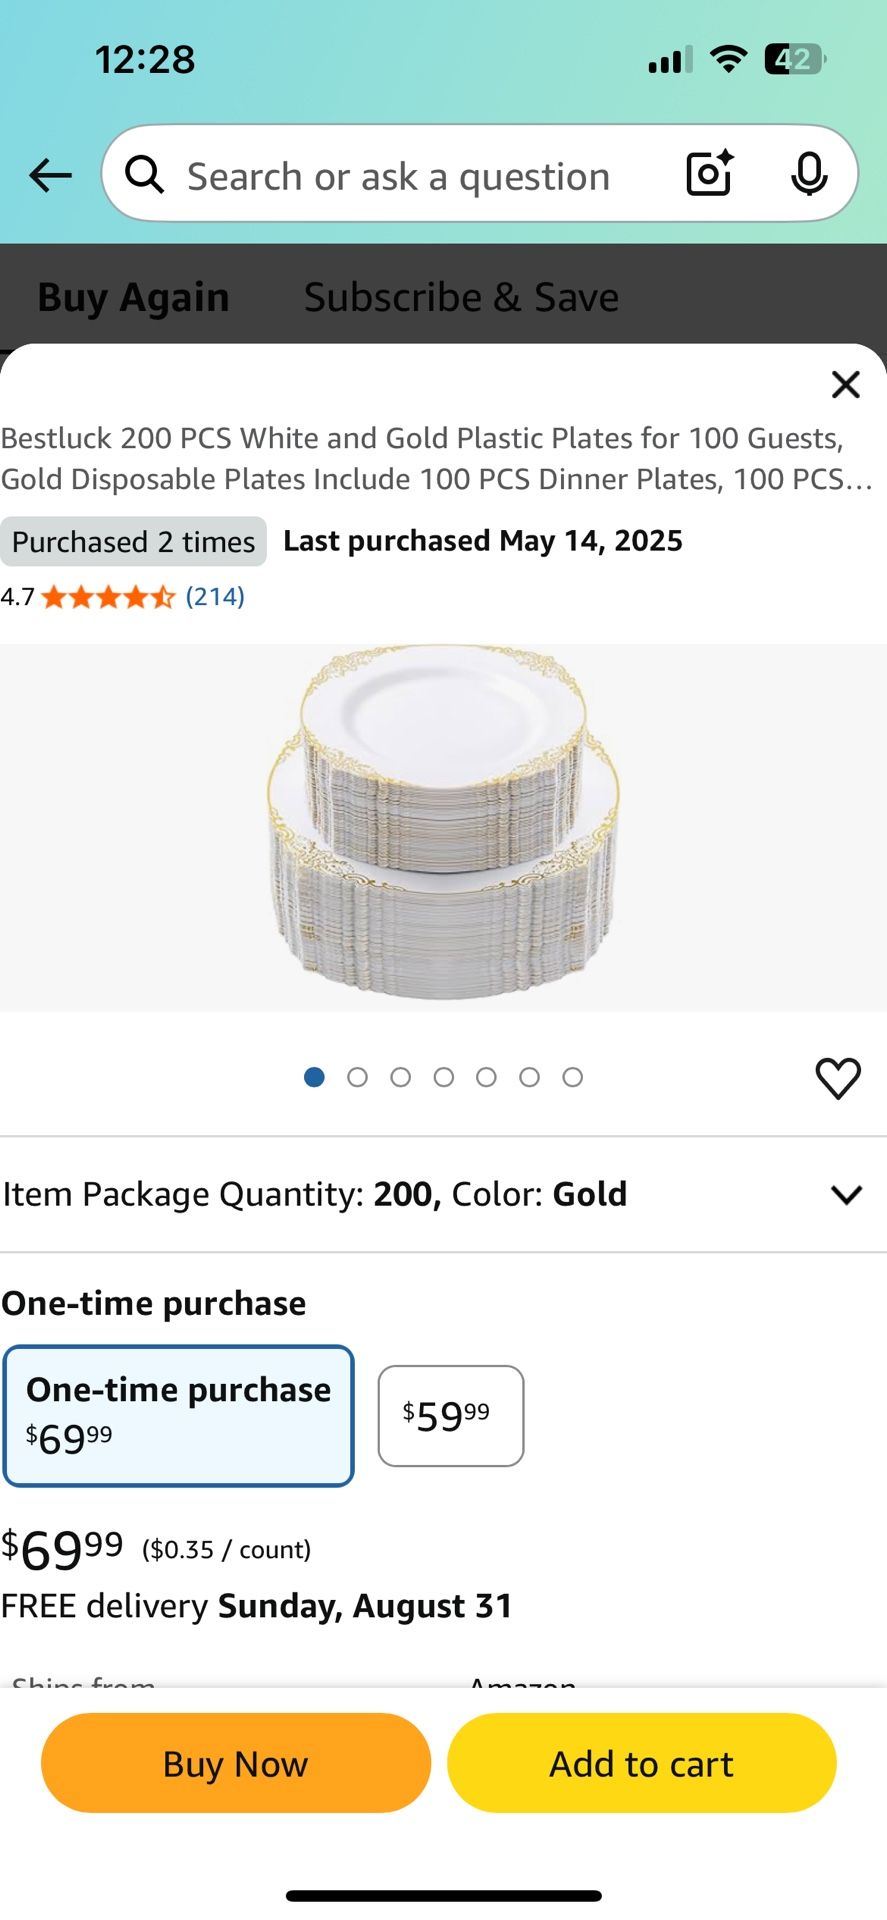The image size is (887, 1920).
Task: Tap the search magnifier icon
Action: pyautogui.click(x=145, y=175)
